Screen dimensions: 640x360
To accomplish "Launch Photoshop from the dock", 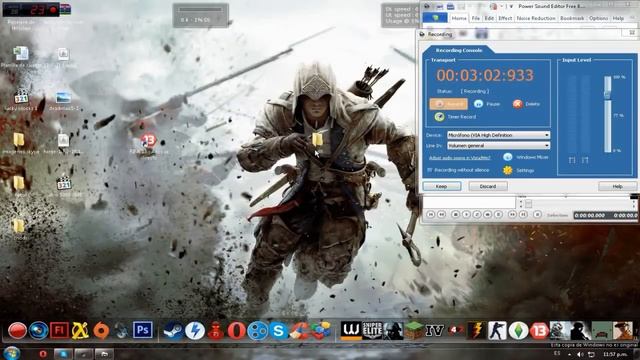I will click(x=143, y=330).
